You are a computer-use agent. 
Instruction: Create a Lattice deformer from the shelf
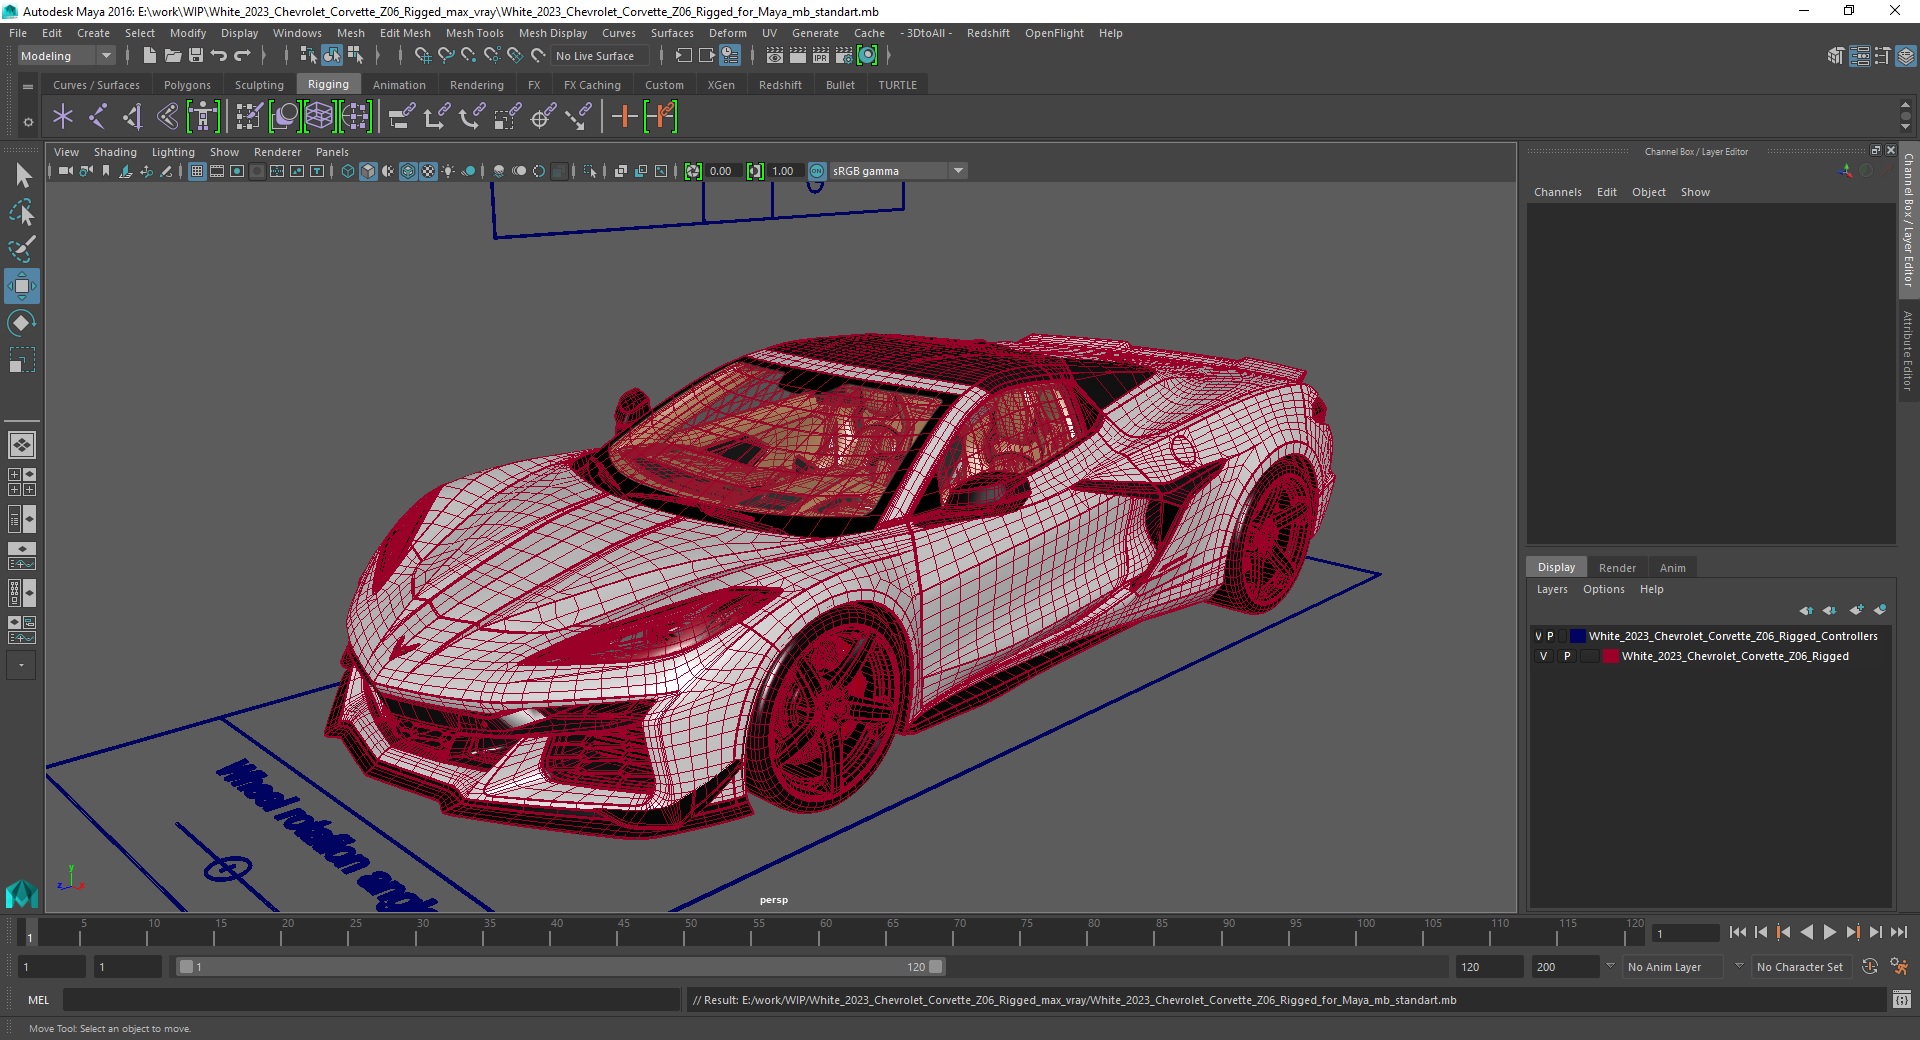(320, 117)
